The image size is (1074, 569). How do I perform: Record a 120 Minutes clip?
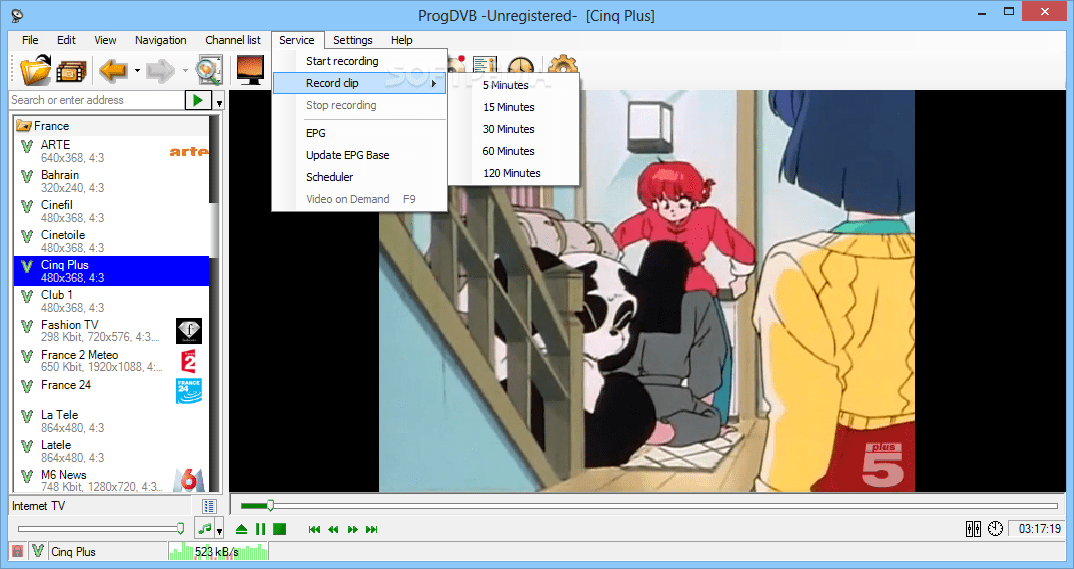pyautogui.click(x=514, y=173)
